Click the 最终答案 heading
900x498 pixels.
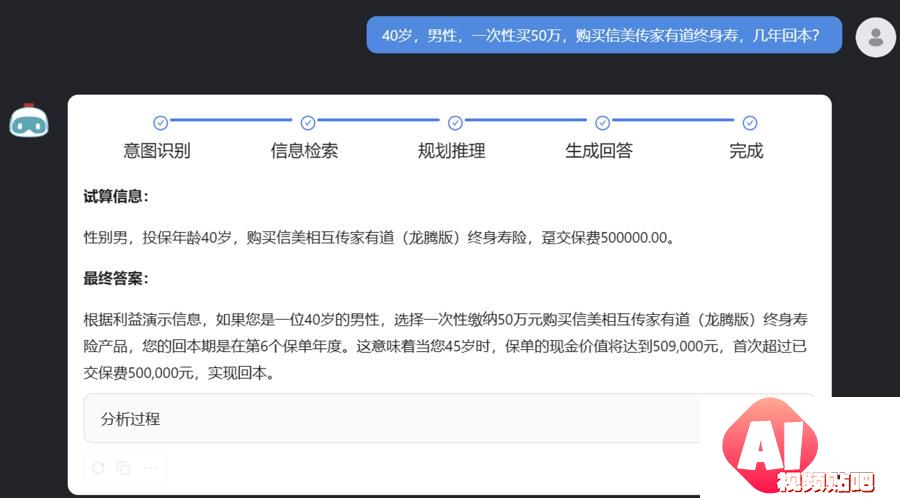pyautogui.click(x=116, y=278)
